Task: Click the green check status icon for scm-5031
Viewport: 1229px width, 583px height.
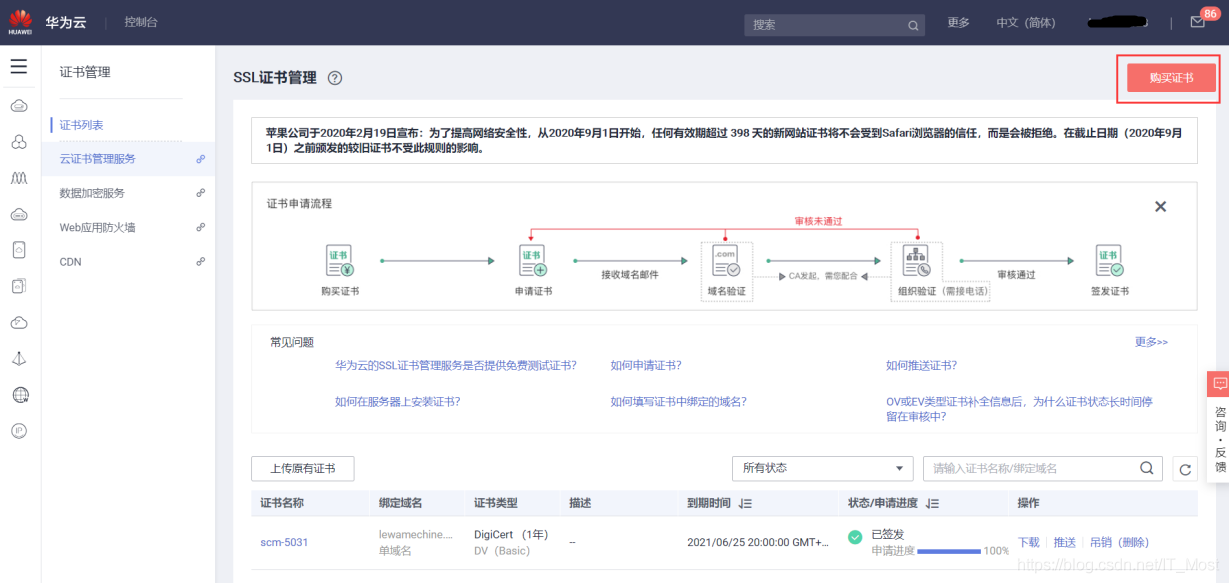Action: 855,537
